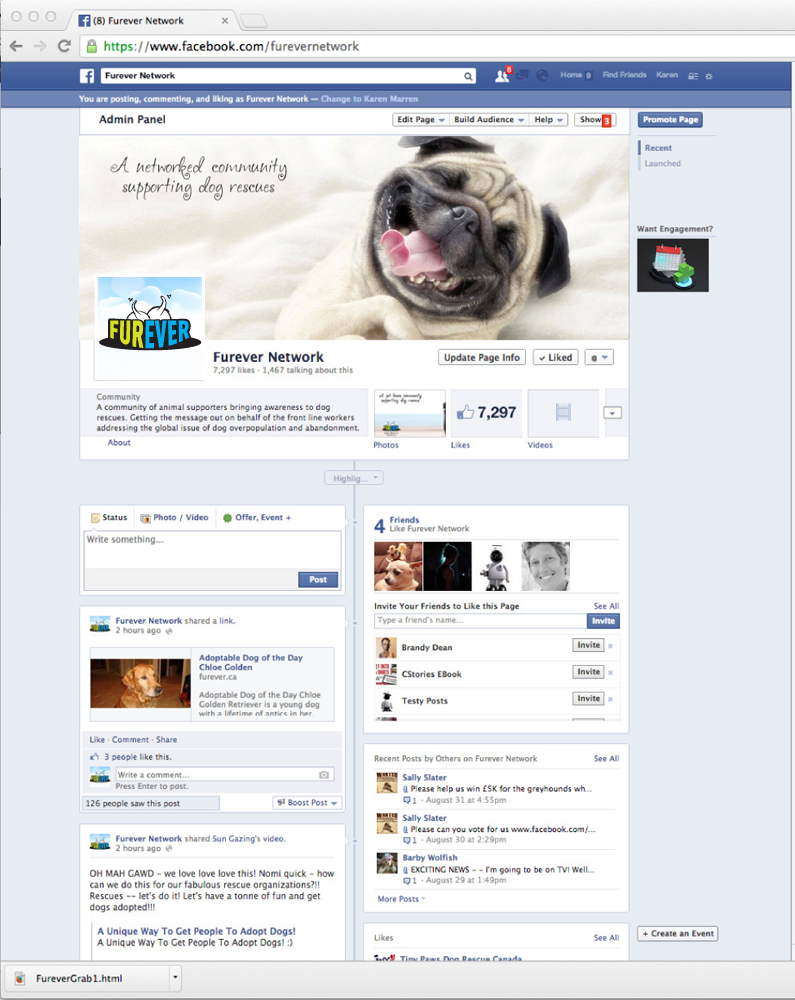This screenshot has width=795, height=1000.
Task: Click the FureverGrab1.html download file icon
Action: click(x=20, y=978)
